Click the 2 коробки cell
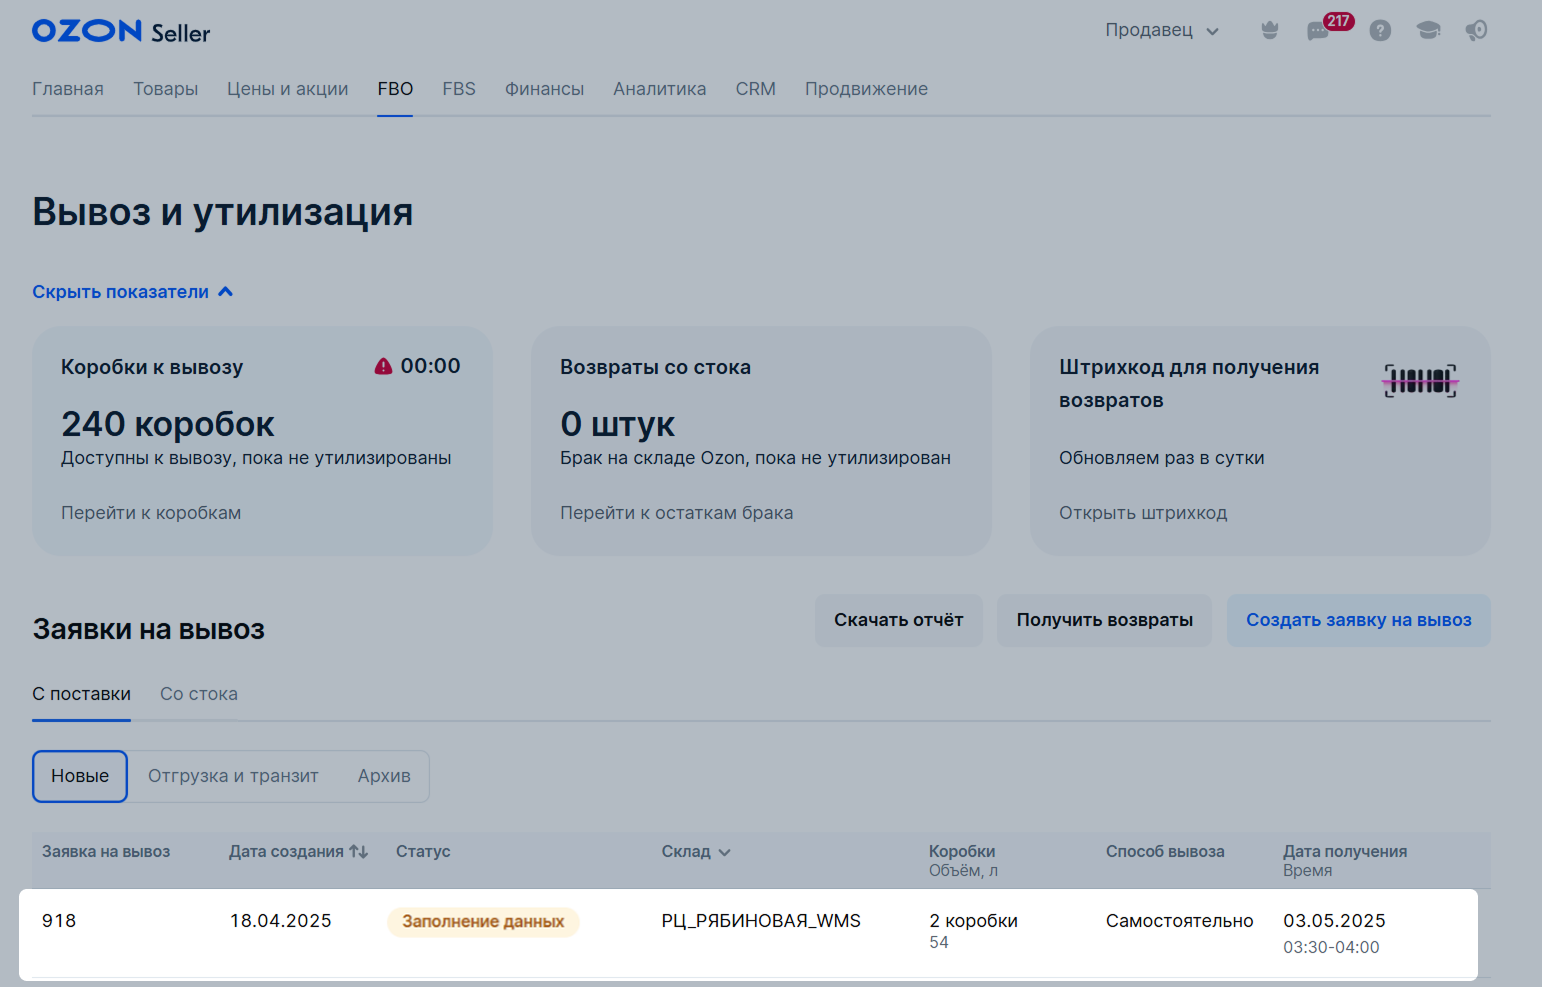This screenshot has width=1542, height=987. point(973,921)
